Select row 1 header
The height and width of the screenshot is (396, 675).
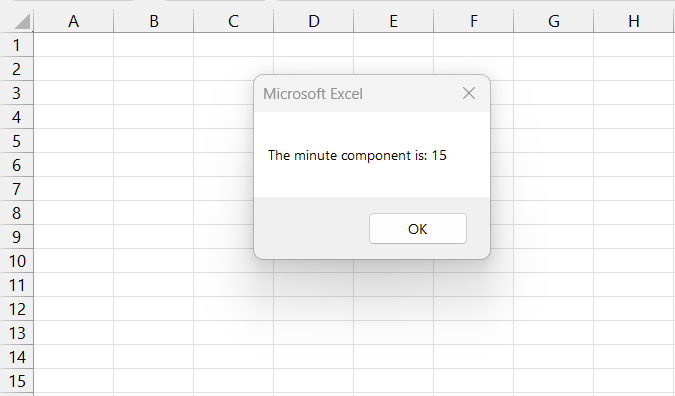click(16, 45)
